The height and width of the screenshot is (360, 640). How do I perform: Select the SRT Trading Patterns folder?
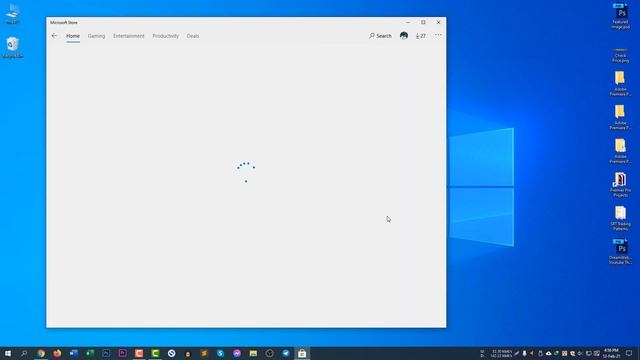point(620,218)
